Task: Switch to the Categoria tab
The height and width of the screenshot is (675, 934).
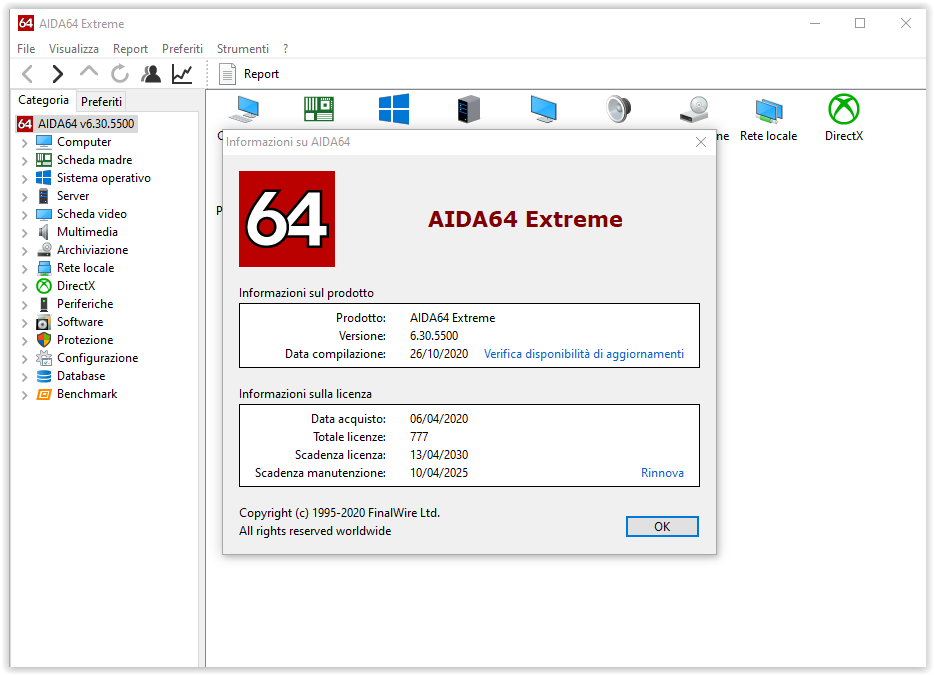Action: point(43,100)
